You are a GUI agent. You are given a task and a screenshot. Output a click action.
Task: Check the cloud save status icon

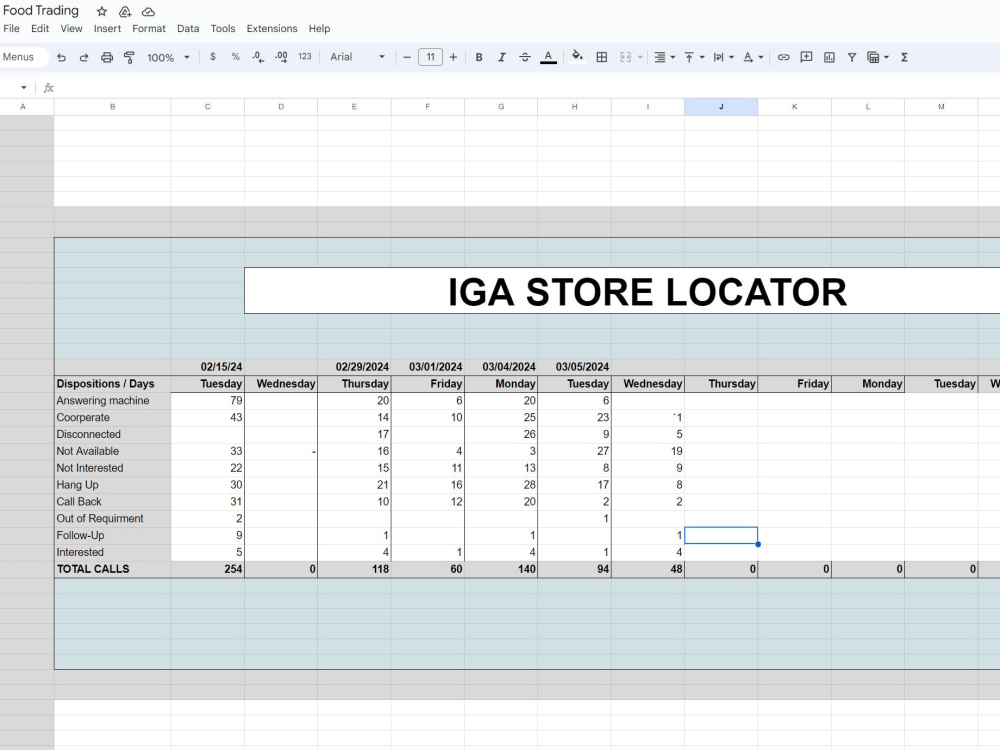click(x=148, y=11)
